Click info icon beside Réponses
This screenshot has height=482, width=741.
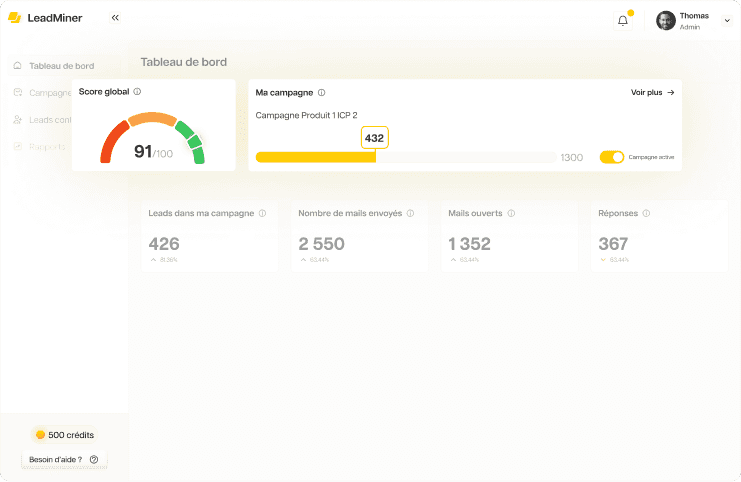tap(646, 214)
